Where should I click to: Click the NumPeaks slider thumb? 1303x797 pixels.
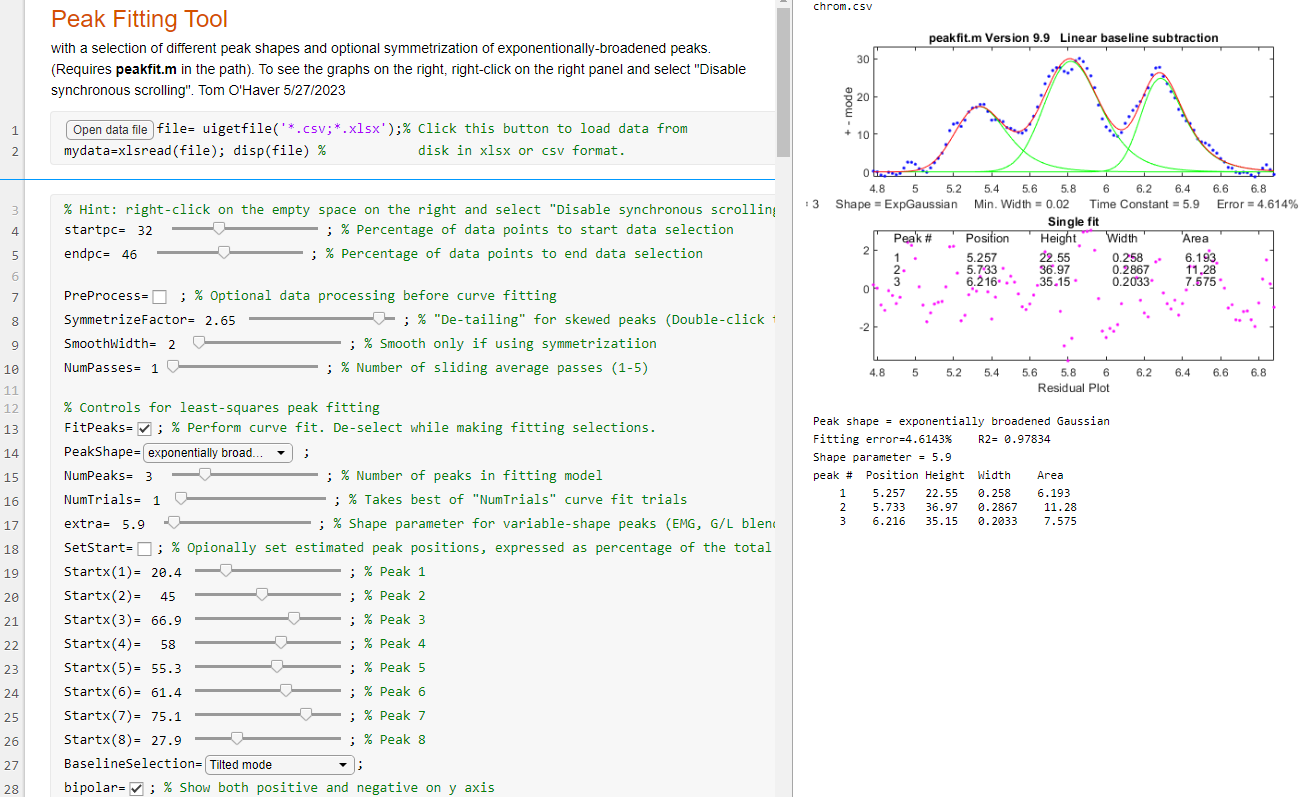(205, 476)
